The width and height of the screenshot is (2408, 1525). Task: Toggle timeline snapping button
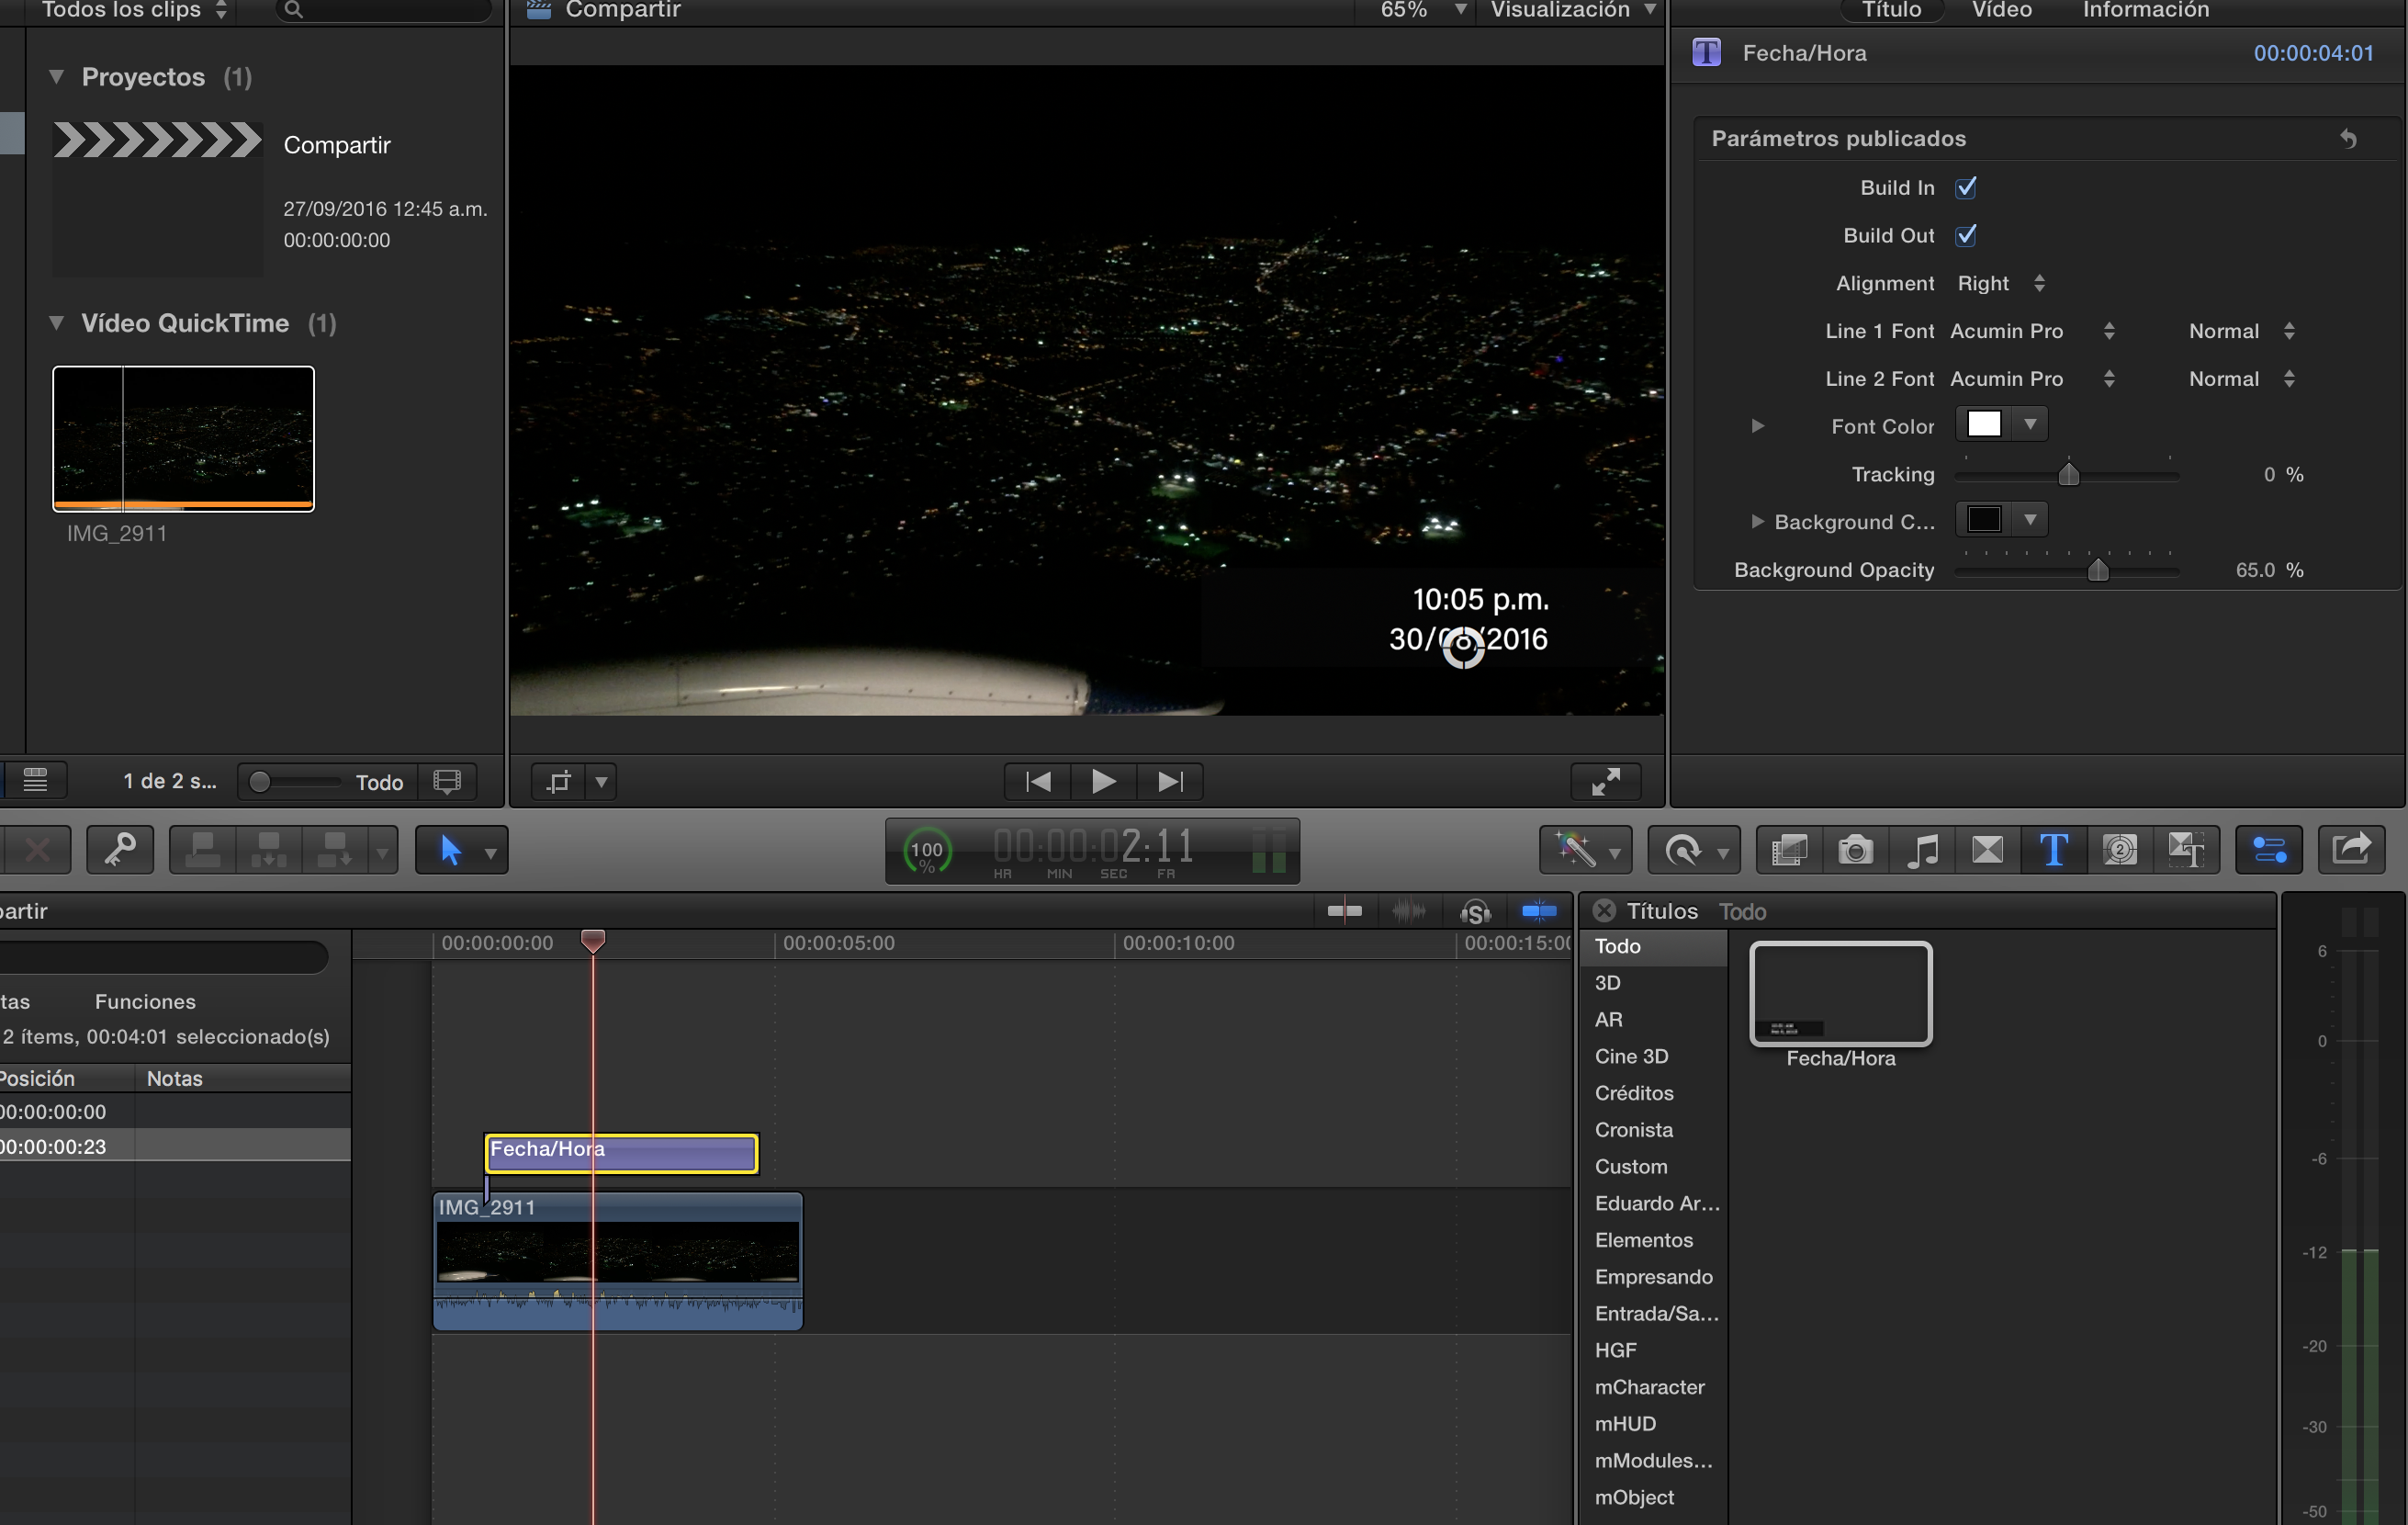1538,910
